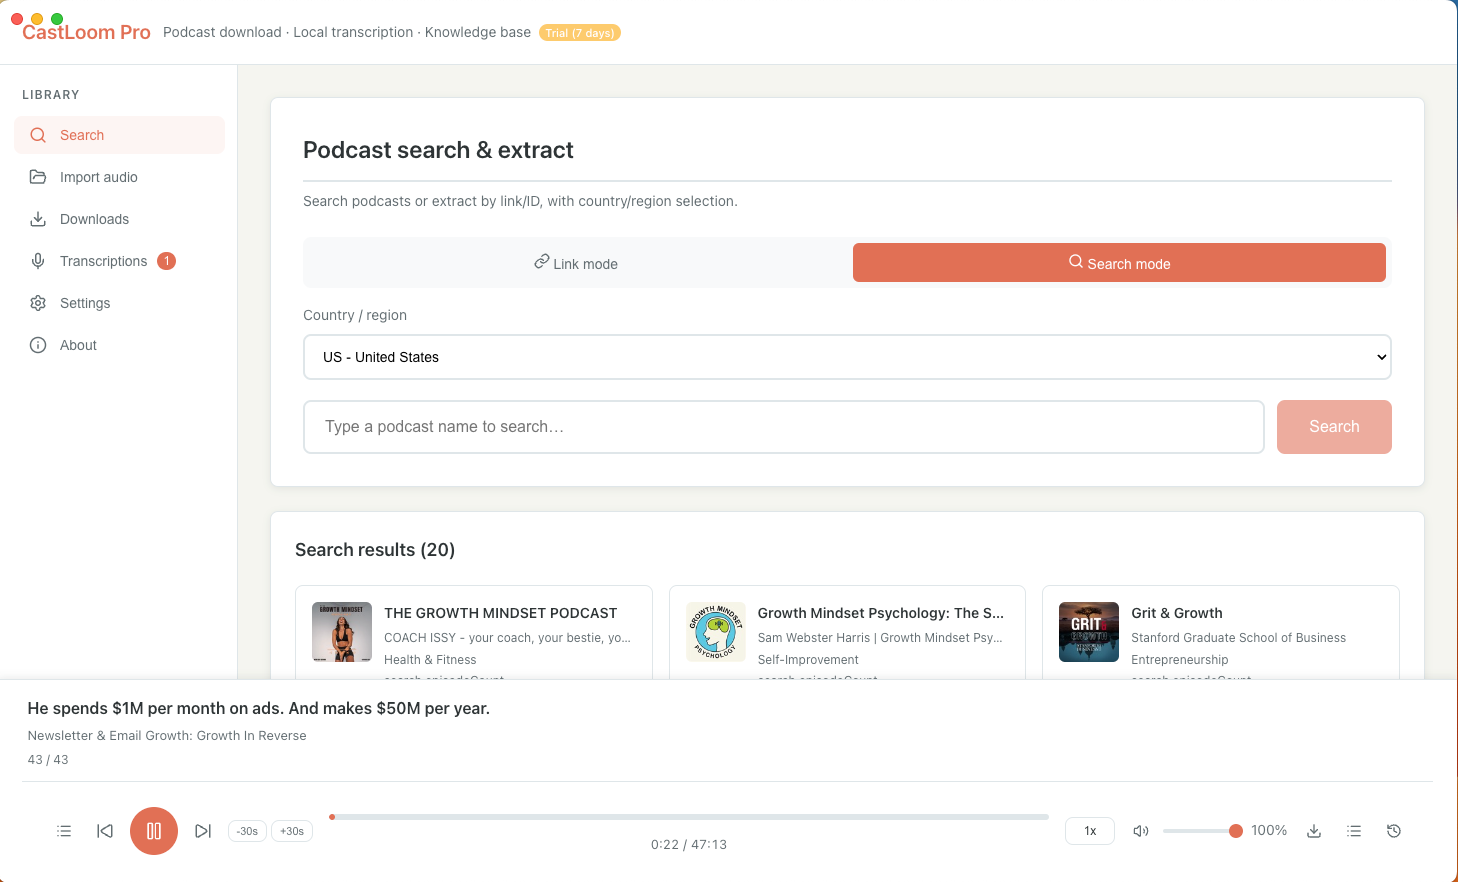Open the Settings page from the sidebar
Viewport: 1458px width, 882px height.
click(85, 303)
